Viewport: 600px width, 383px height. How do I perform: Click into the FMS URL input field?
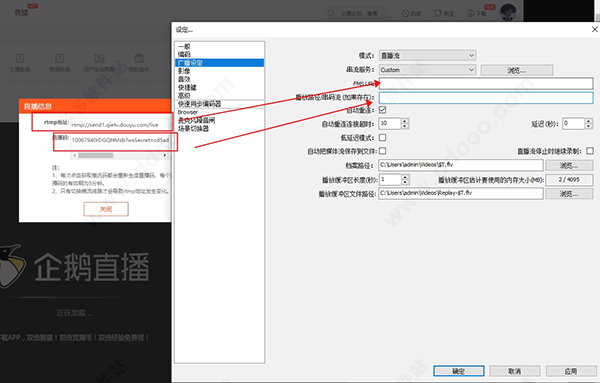click(x=486, y=83)
